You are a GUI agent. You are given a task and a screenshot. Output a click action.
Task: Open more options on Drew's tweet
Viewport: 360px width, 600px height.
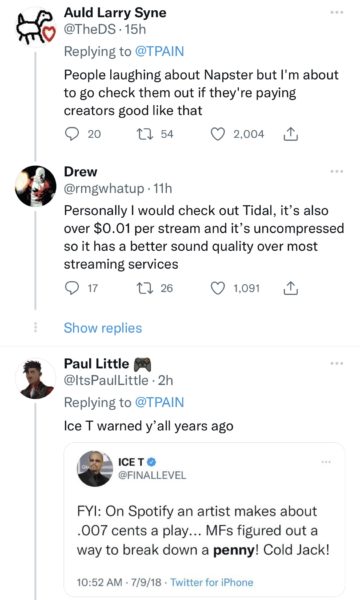(x=337, y=171)
